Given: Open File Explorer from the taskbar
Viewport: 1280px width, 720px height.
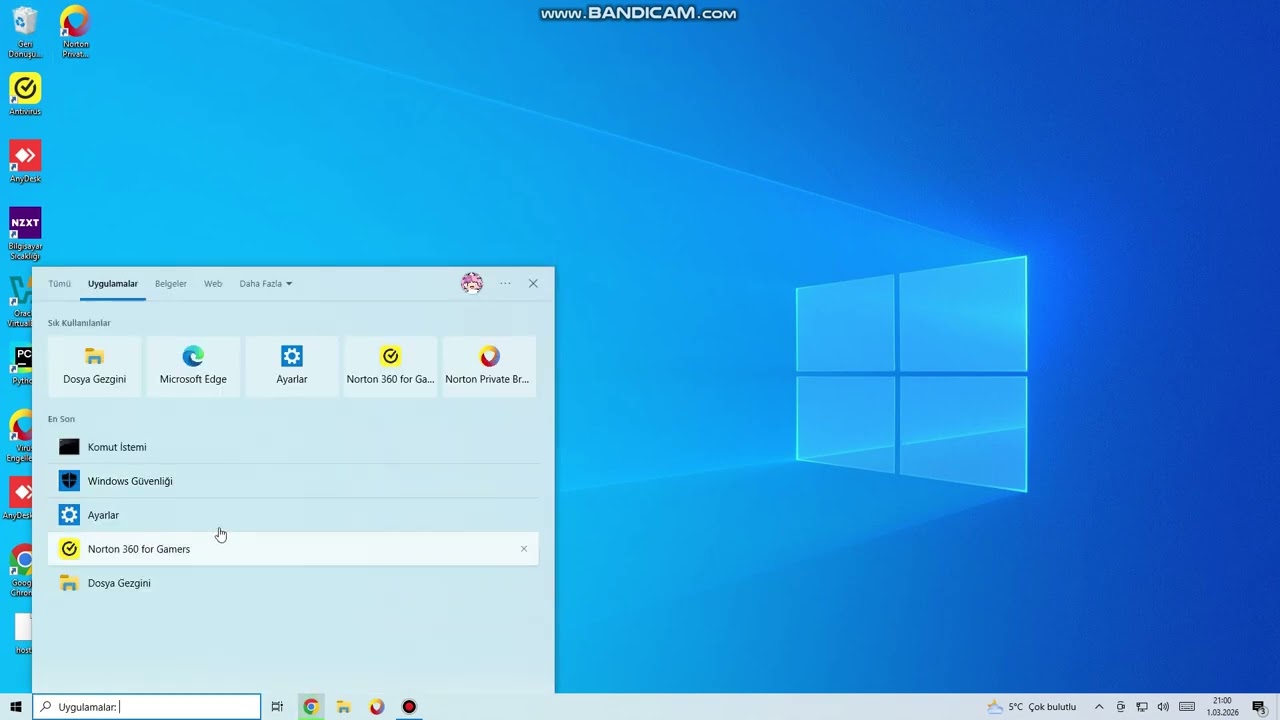Looking at the screenshot, I should (x=343, y=707).
